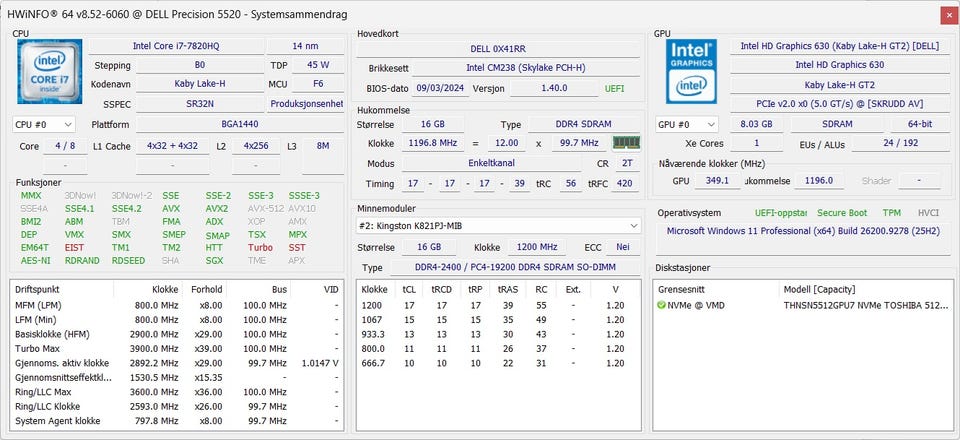Image resolution: width=960 pixels, height=440 pixels.
Task: Click the tCL column header in timings table
Action: point(409,289)
